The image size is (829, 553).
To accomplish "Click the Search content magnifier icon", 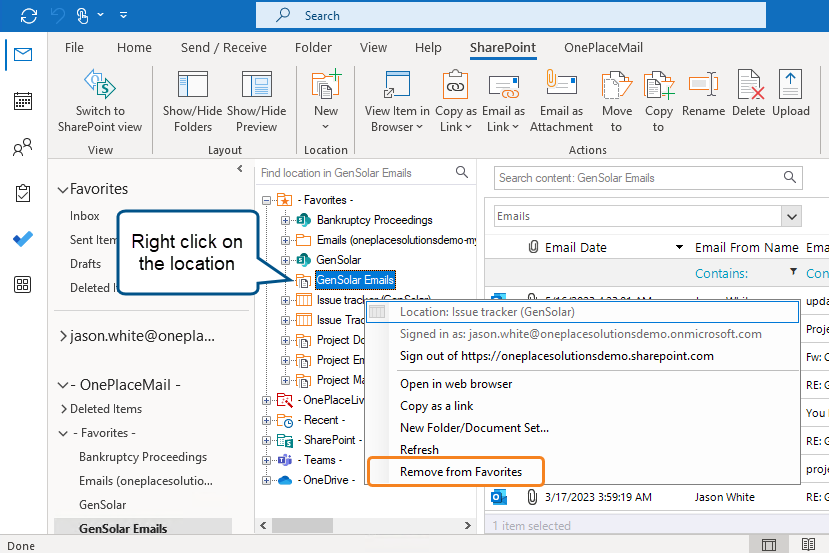I will (790, 178).
